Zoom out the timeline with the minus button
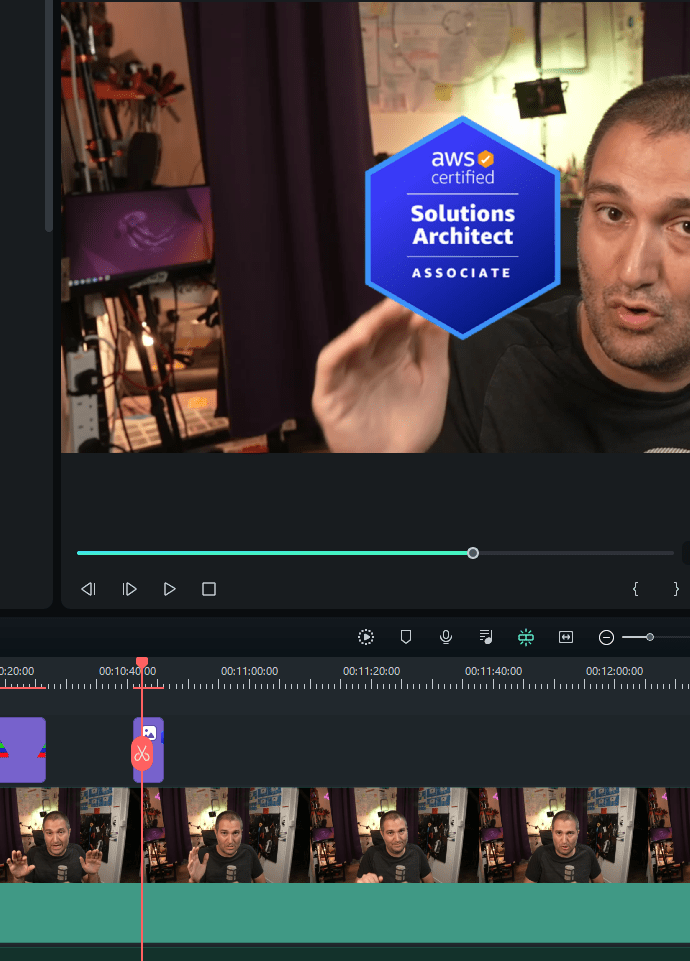Image resolution: width=690 pixels, height=961 pixels. [x=606, y=637]
